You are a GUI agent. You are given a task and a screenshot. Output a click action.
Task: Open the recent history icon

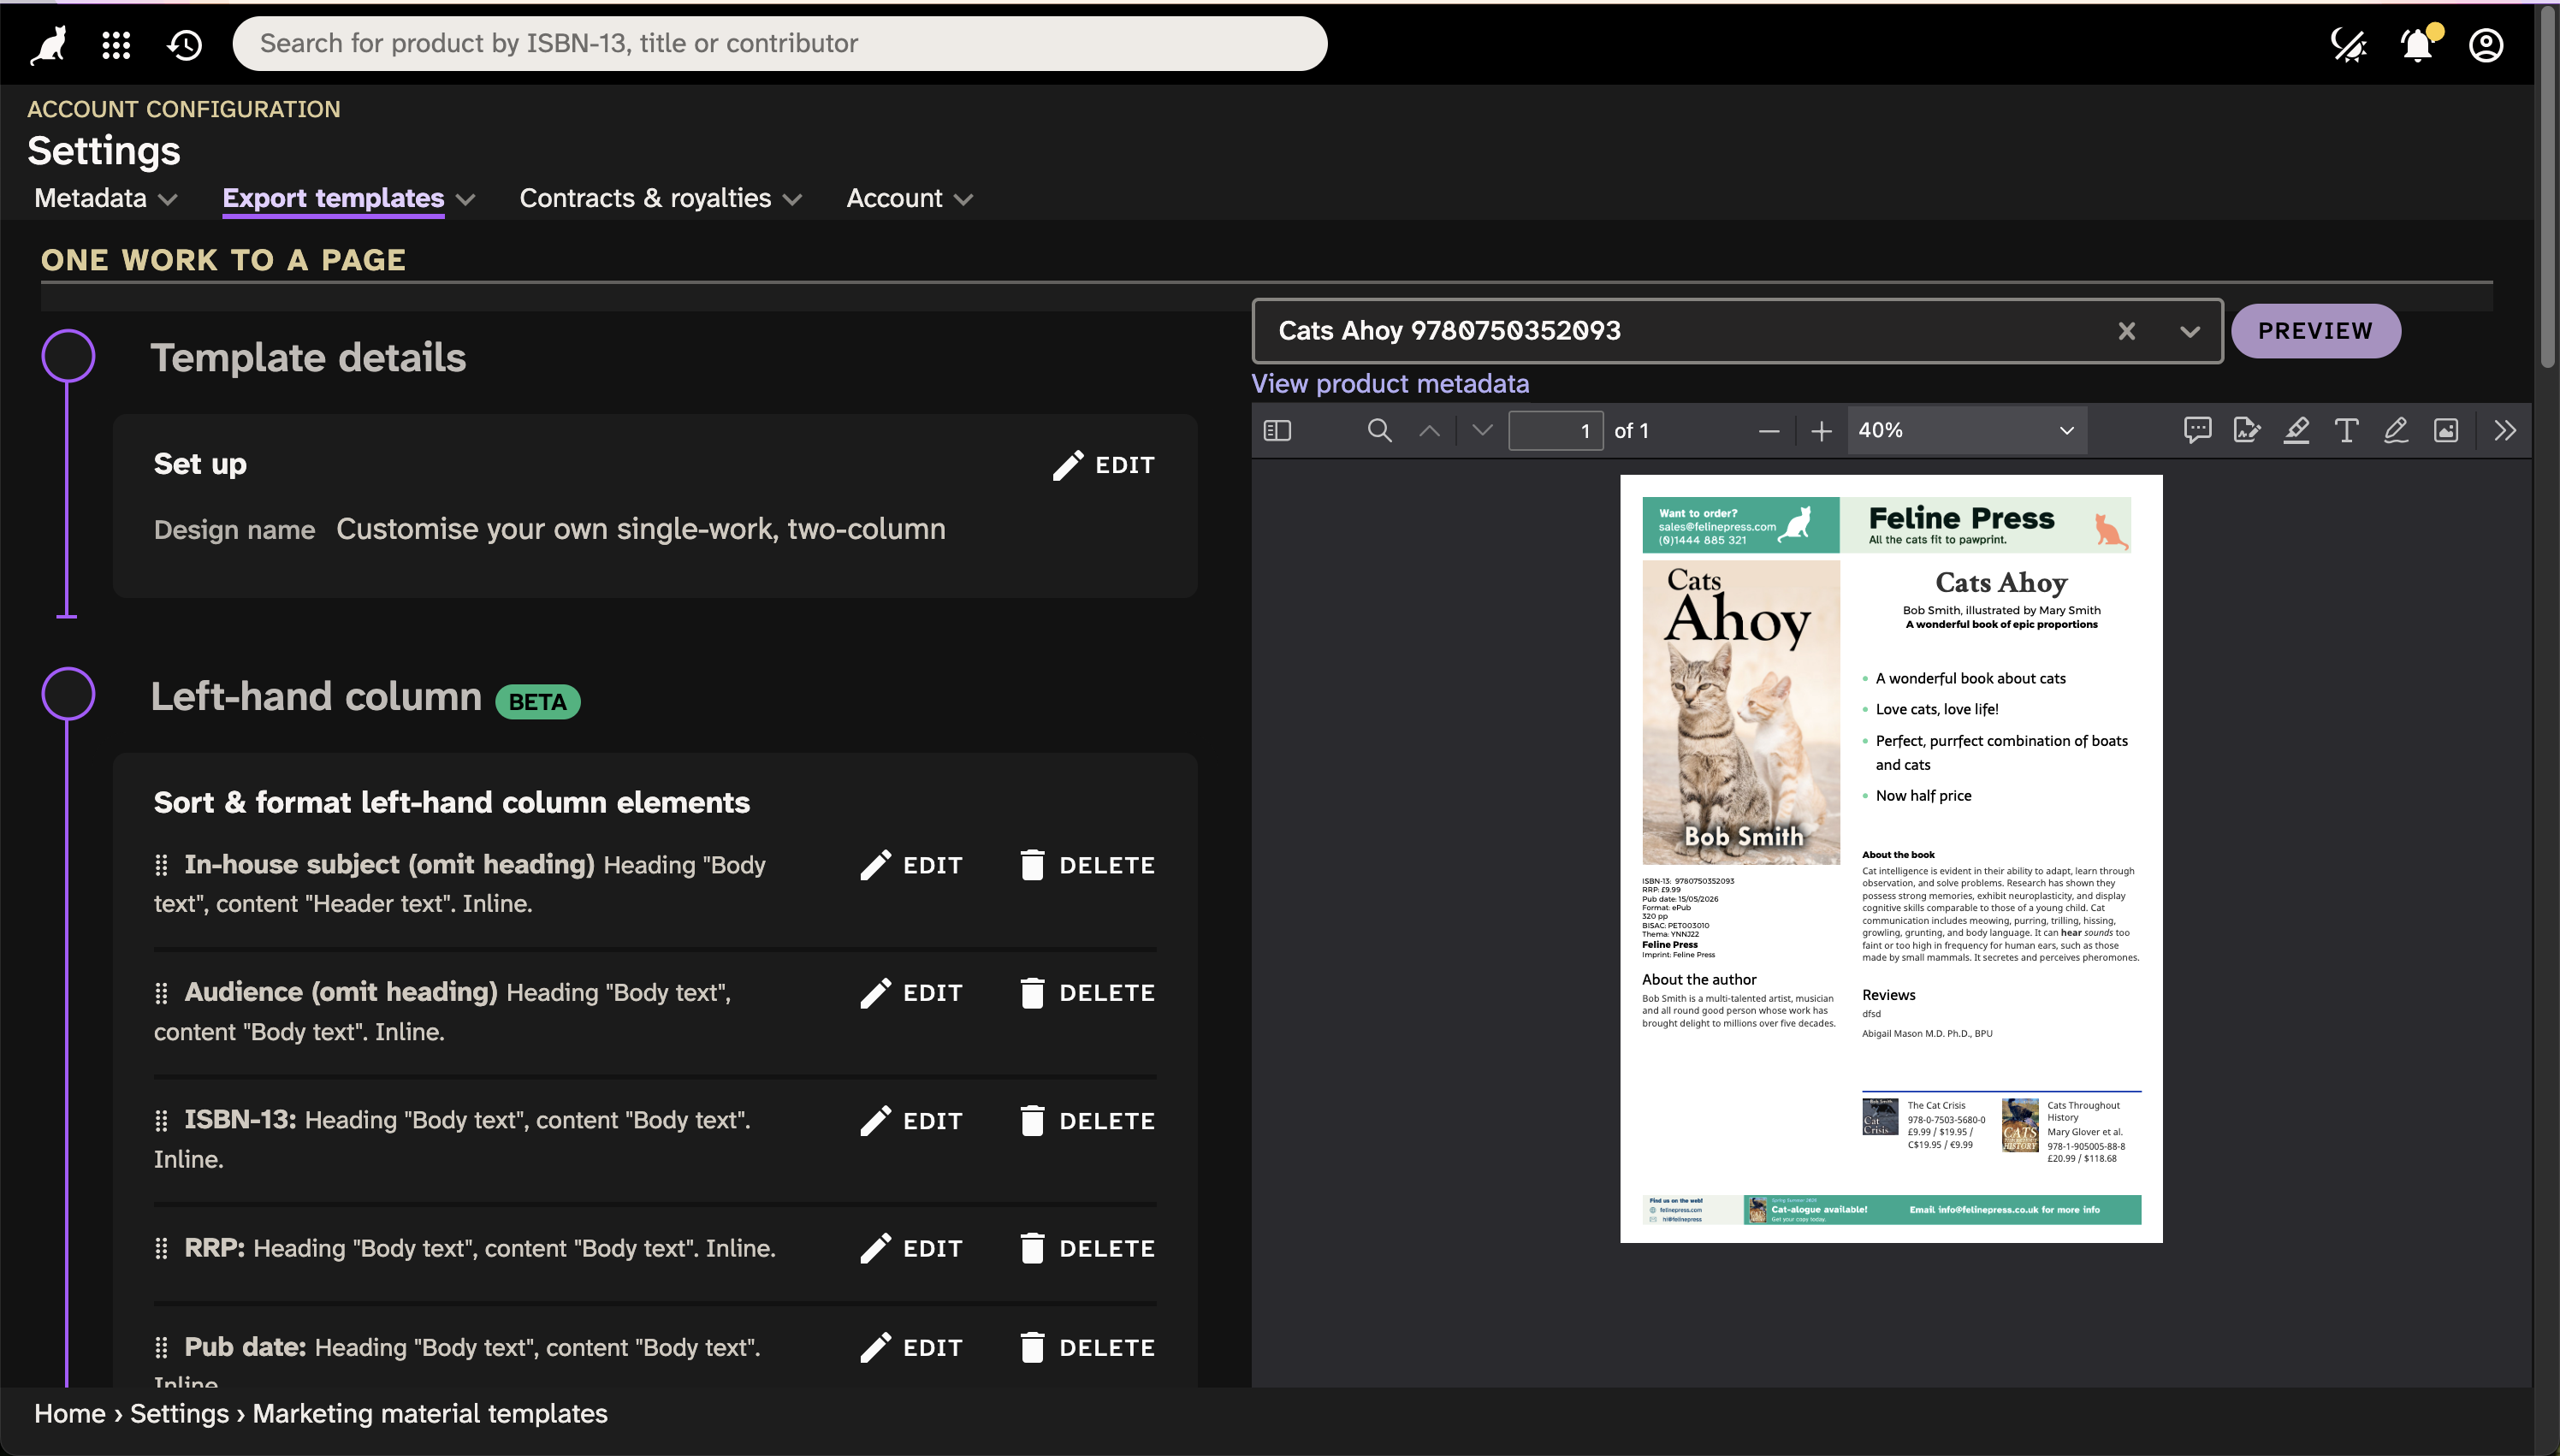tap(185, 44)
